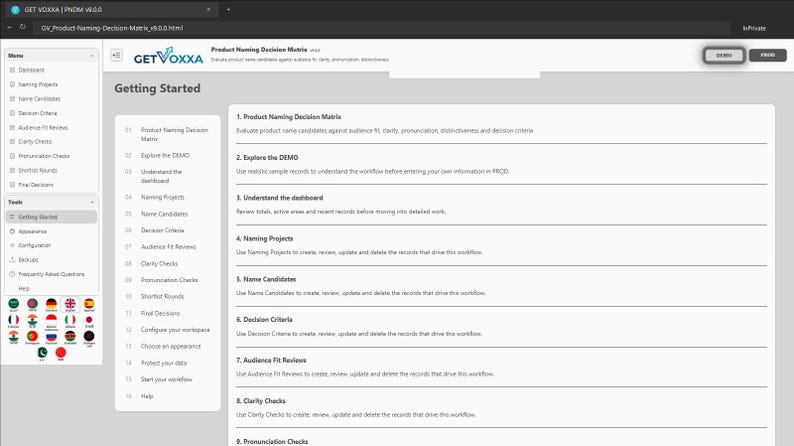The height and width of the screenshot is (446, 794).
Task: Click the InPrivate indicator
Action: coord(754,28)
